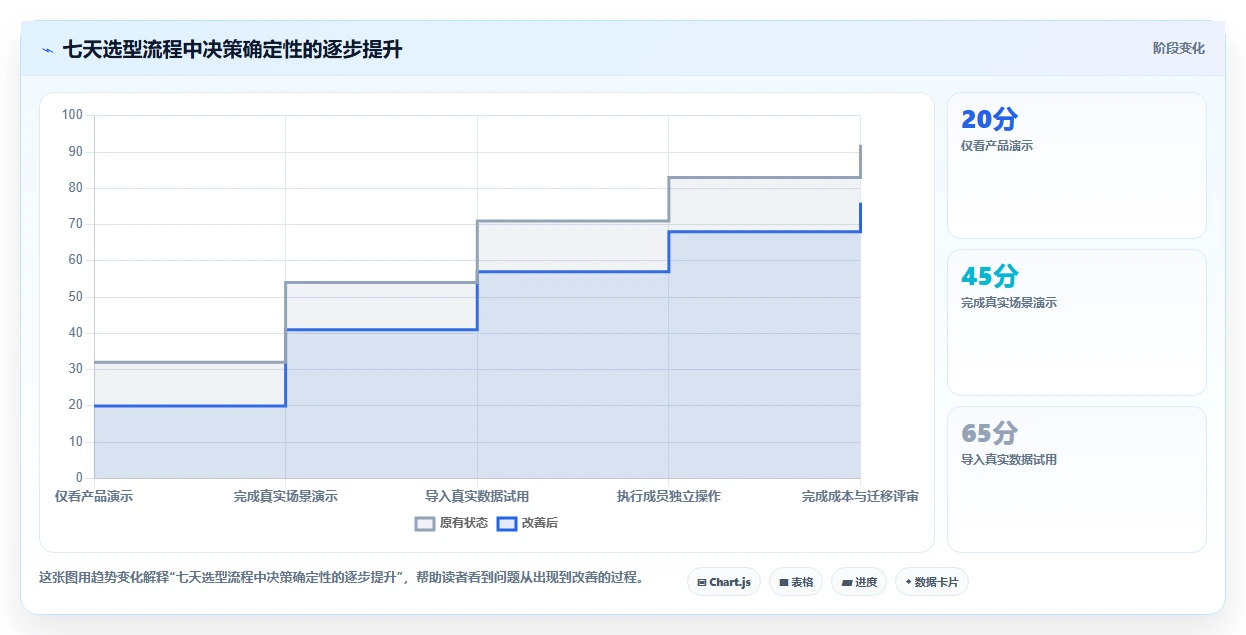Click the grey 原有状态 legend swatch
The height and width of the screenshot is (635, 1246).
[425, 523]
